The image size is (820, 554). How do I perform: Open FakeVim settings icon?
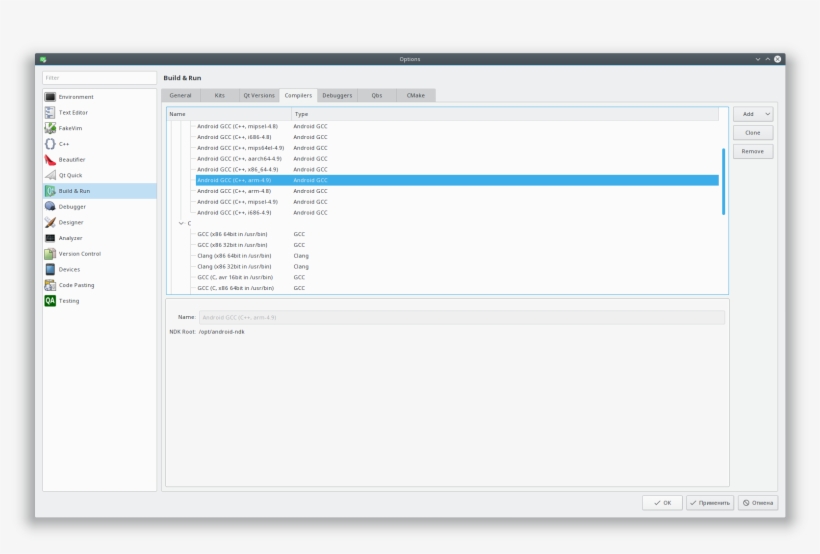[50, 128]
